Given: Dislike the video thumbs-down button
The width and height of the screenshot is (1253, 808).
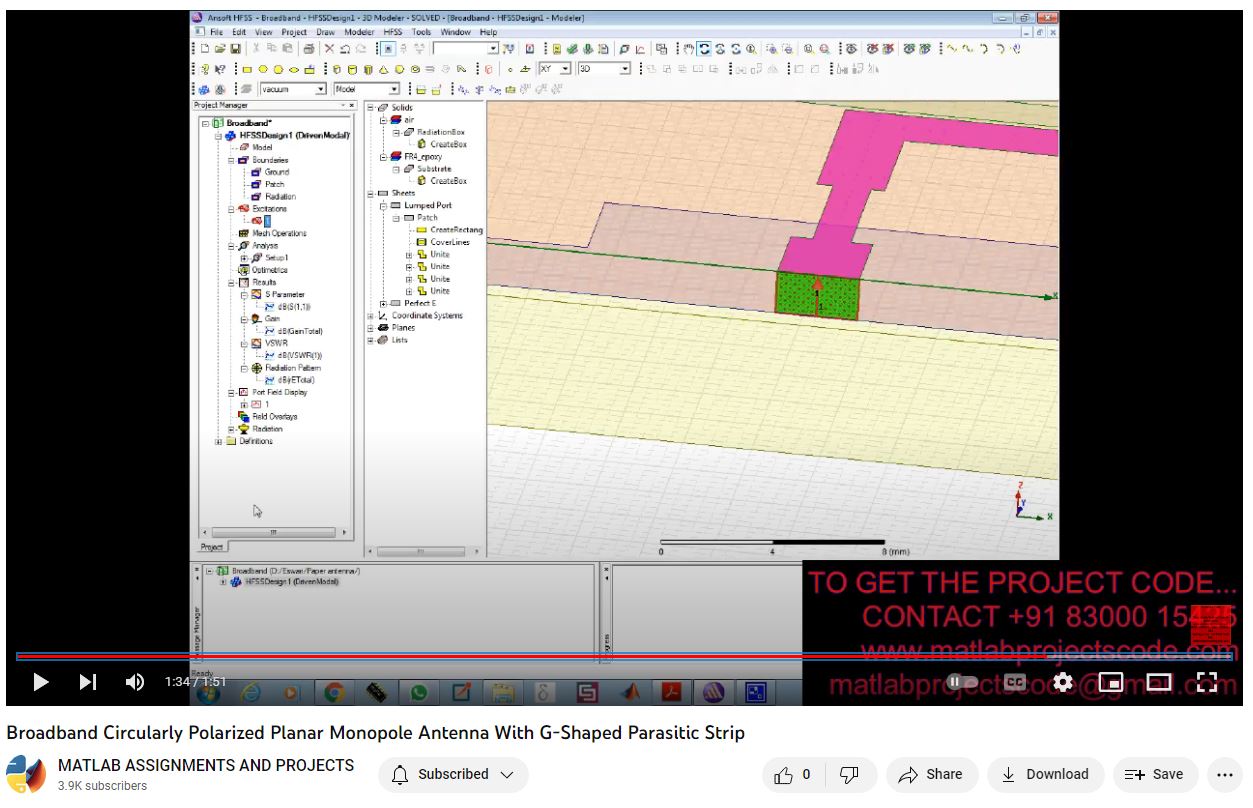Looking at the screenshot, I should tap(849, 774).
